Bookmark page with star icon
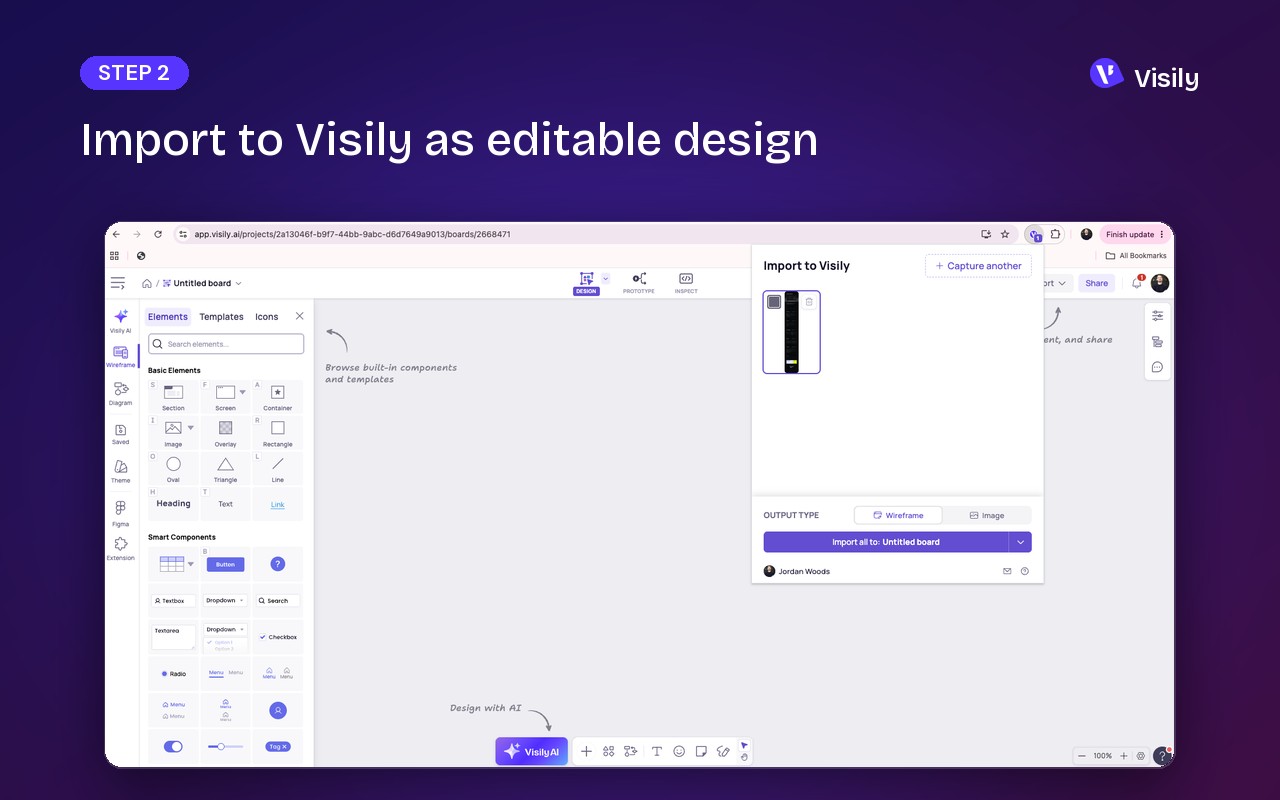The height and width of the screenshot is (800, 1280). point(1006,234)
